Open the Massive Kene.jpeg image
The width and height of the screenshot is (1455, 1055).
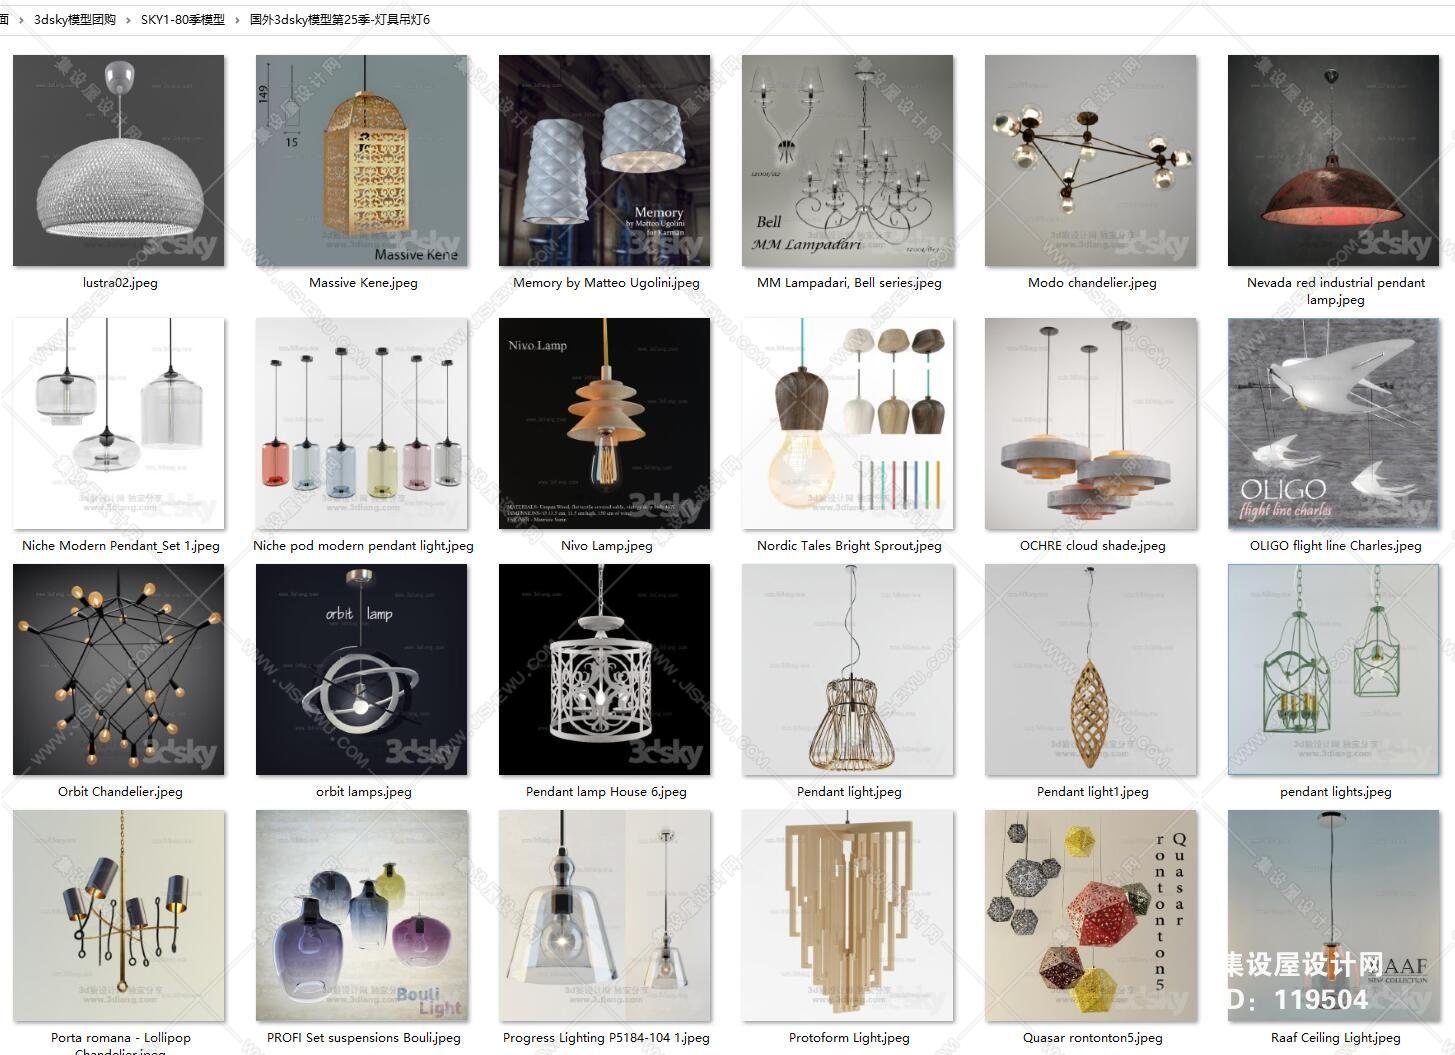tap(362, 160)
